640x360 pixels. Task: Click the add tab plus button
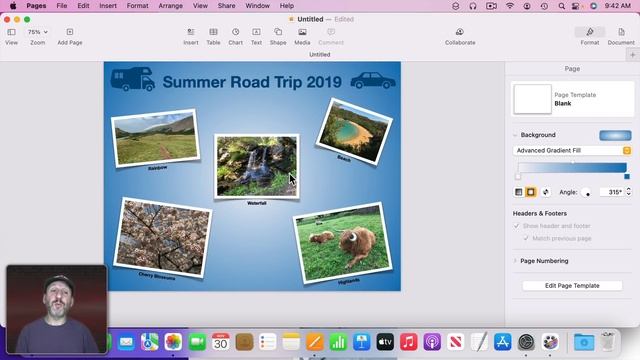(x=633, y=55)
